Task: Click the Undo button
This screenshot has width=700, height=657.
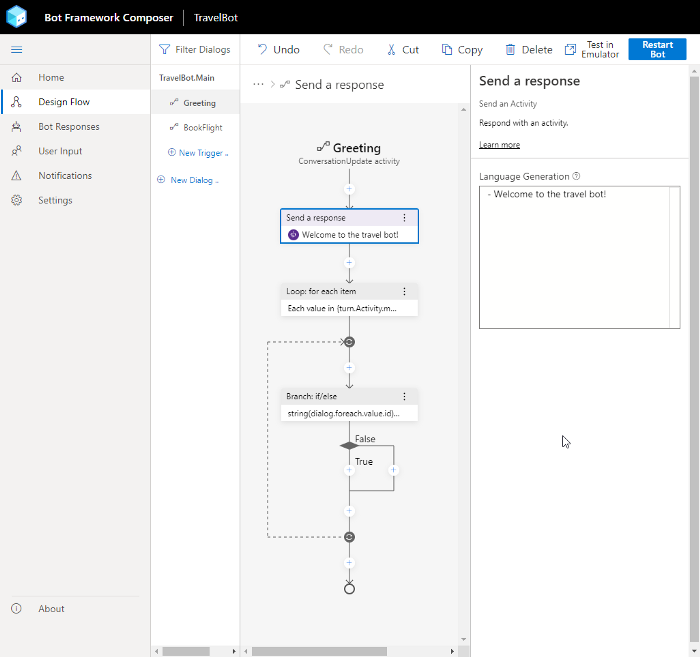Action: click(278, 50)
